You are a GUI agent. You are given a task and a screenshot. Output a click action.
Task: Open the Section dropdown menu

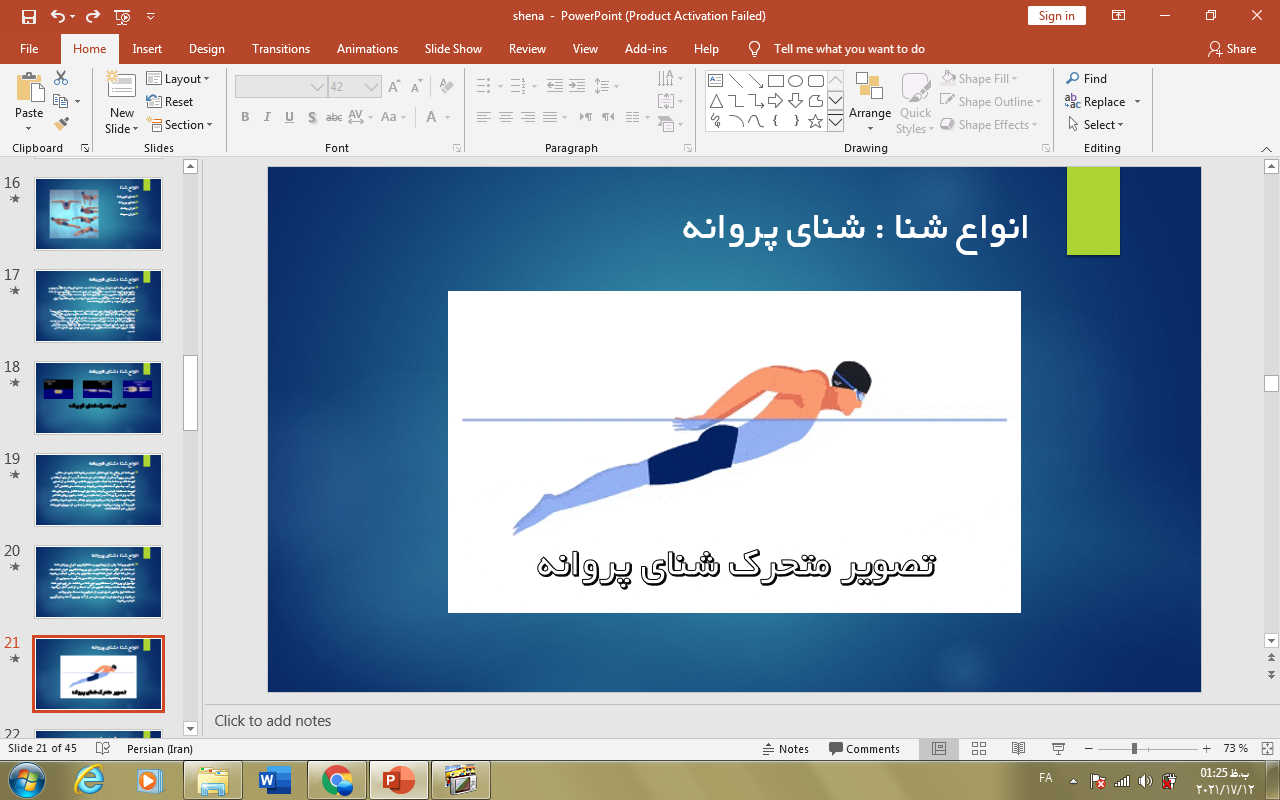(x=181, y=125)
